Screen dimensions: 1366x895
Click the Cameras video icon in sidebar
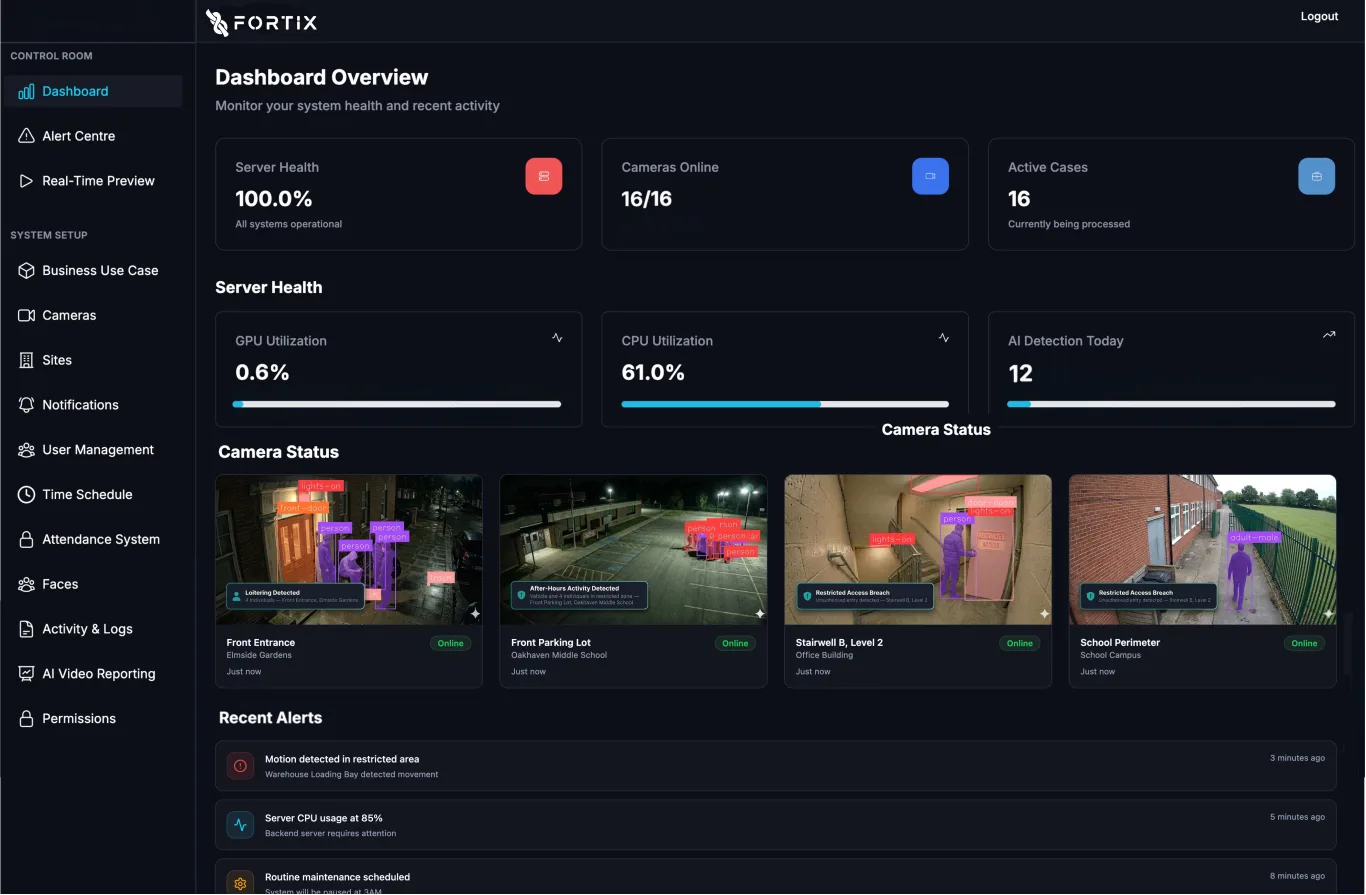pyautogui.click(x=26, y=315)
